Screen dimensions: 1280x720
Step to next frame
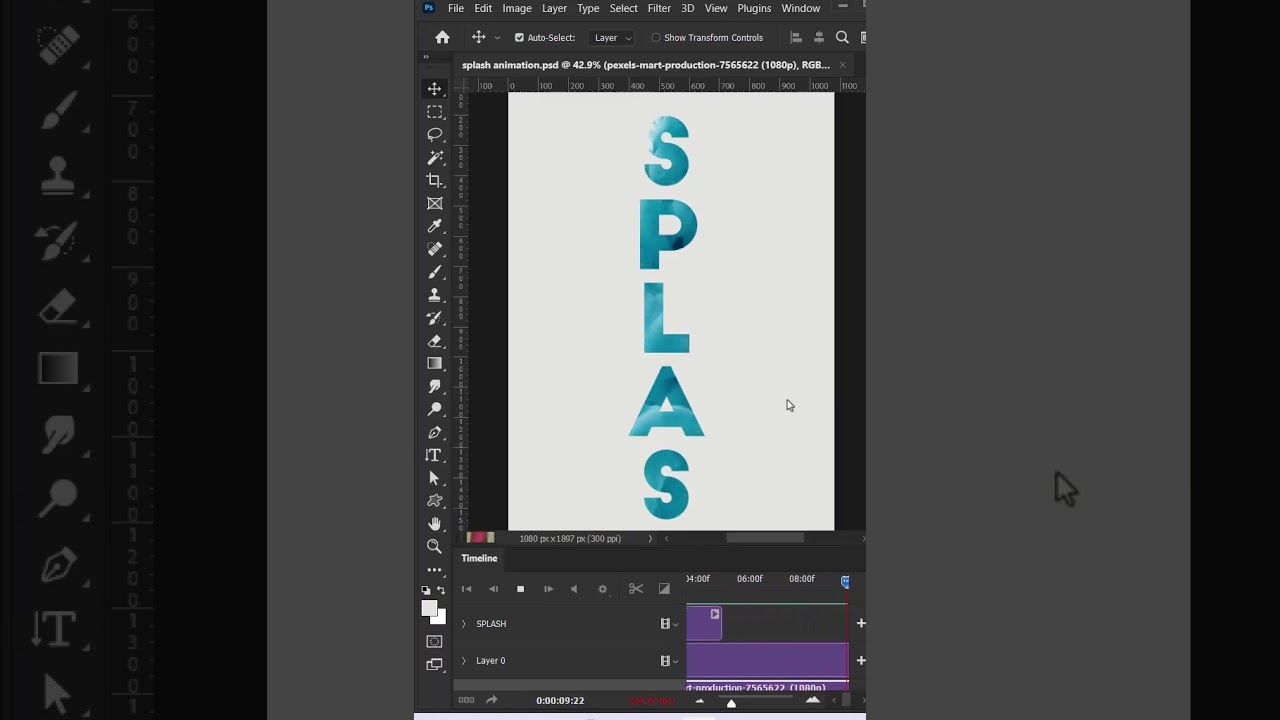548,589
